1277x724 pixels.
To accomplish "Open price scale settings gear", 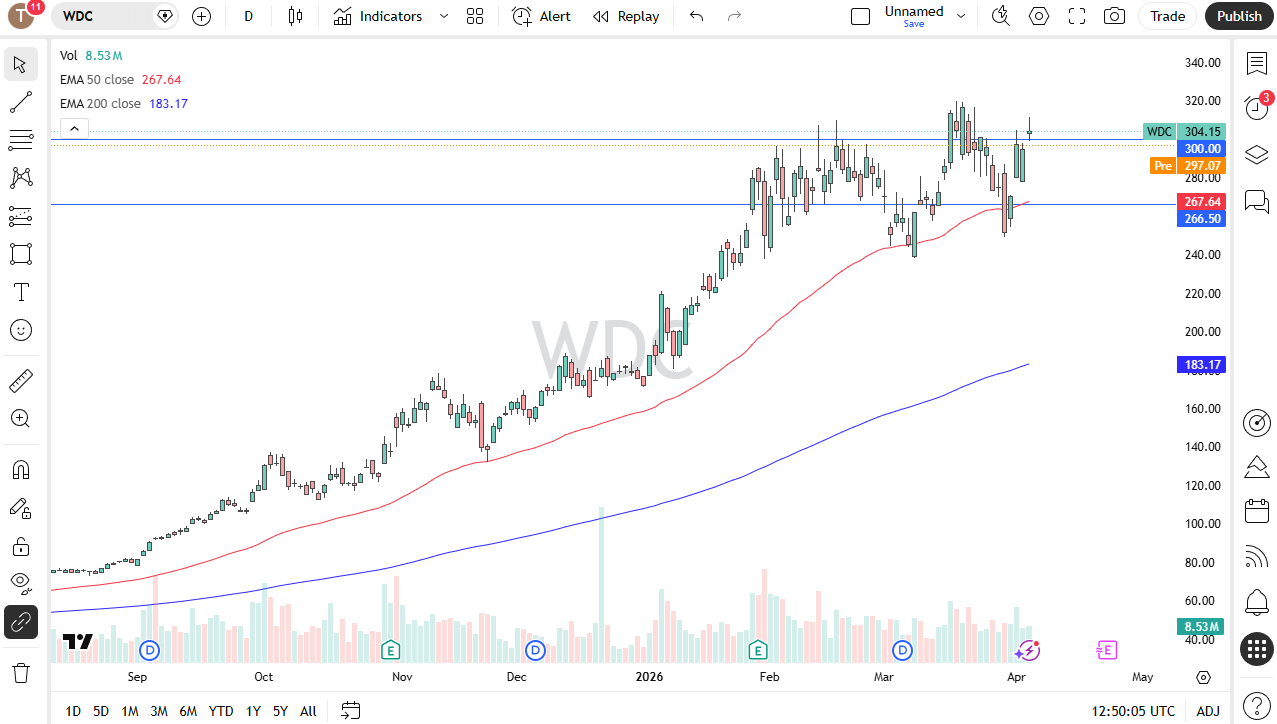I will (1203, 677).
